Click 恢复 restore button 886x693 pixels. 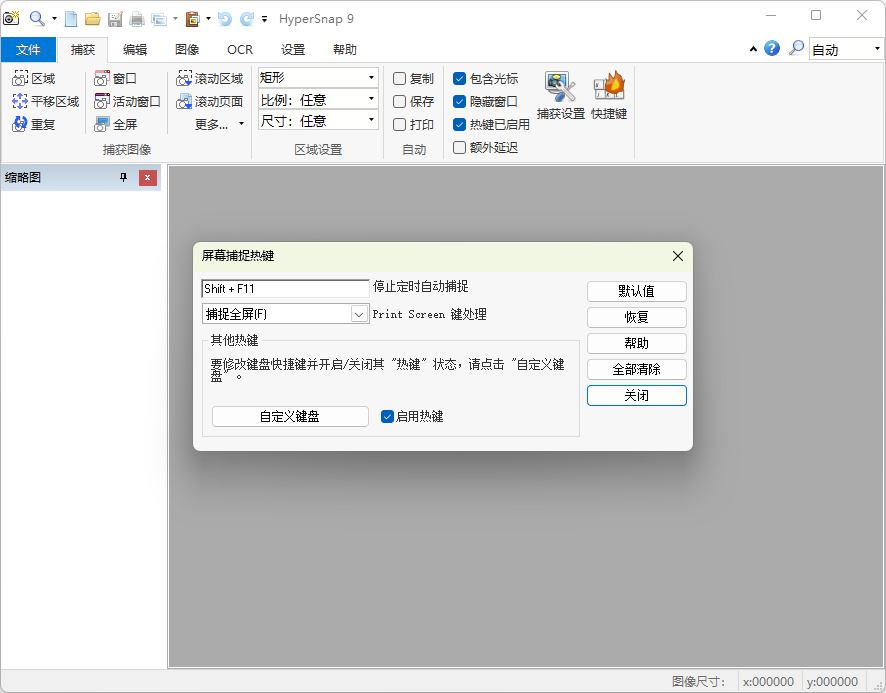click(637, 317)
